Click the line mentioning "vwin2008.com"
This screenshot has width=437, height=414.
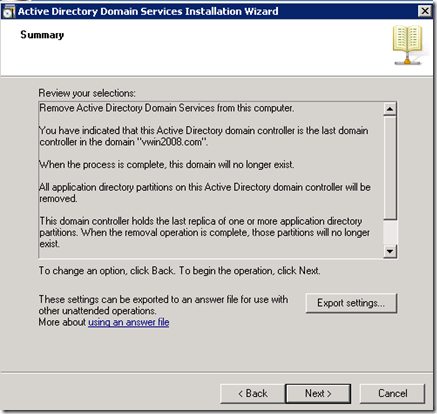(124, 142)
